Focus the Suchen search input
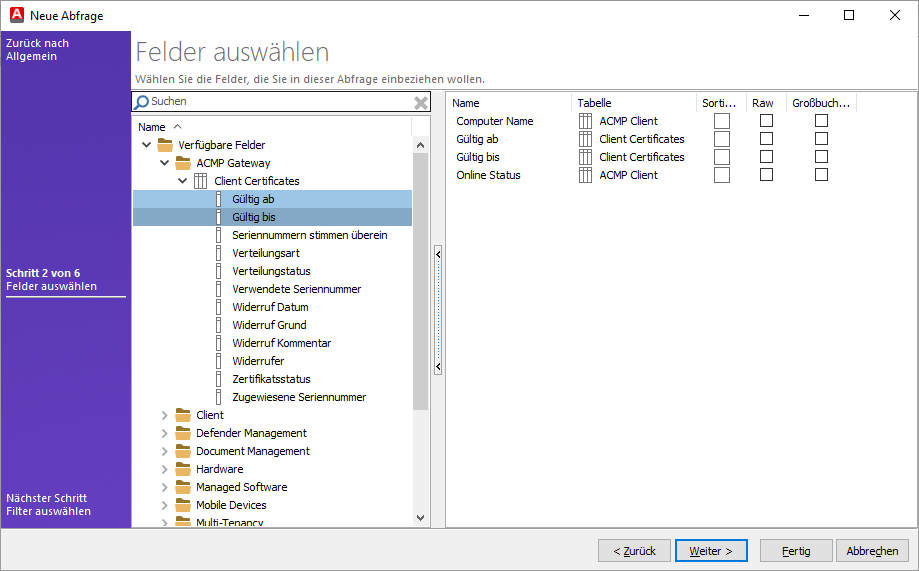Viewport: 919px width, 571px height. pos(281,102)
